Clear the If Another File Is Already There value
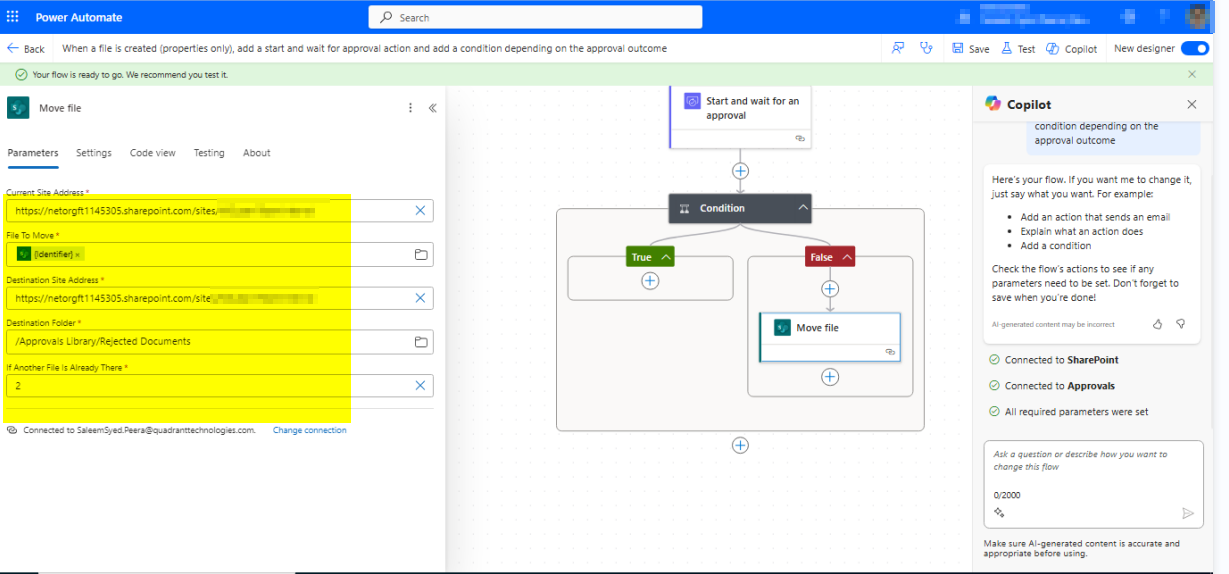 pos(421,385)
